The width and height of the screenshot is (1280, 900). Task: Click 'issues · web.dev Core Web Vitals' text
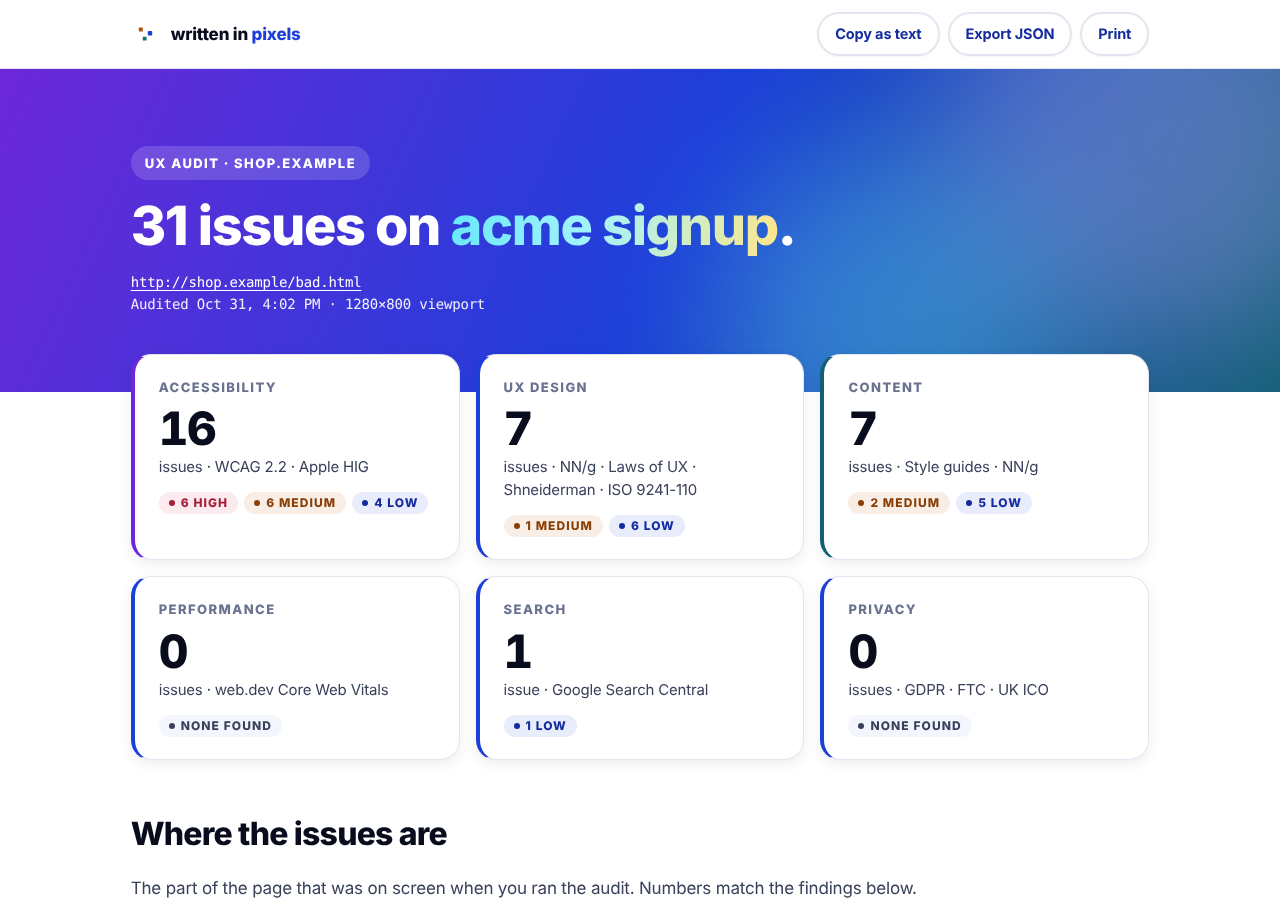tap(274, 690)
